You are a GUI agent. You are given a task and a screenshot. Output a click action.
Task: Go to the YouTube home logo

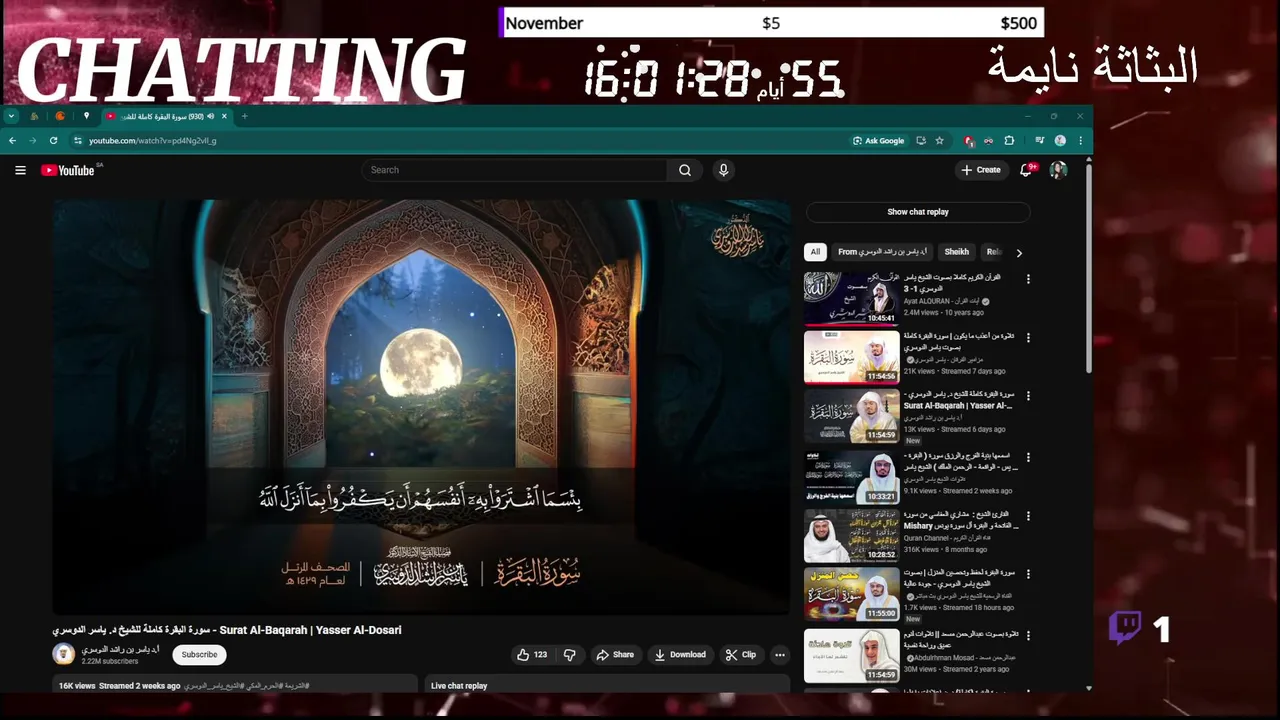click(68, 170)
